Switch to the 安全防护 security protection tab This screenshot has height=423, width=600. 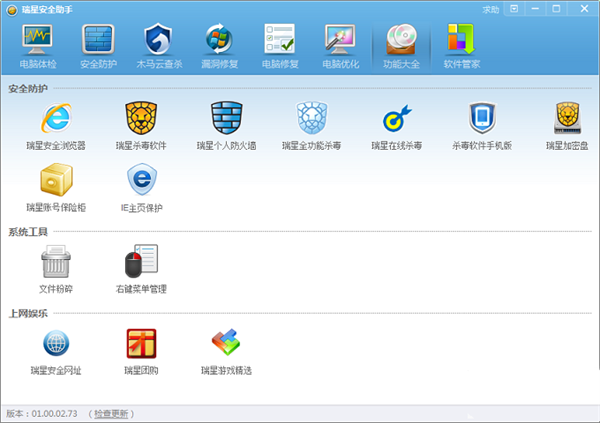(x=98, y=47)
